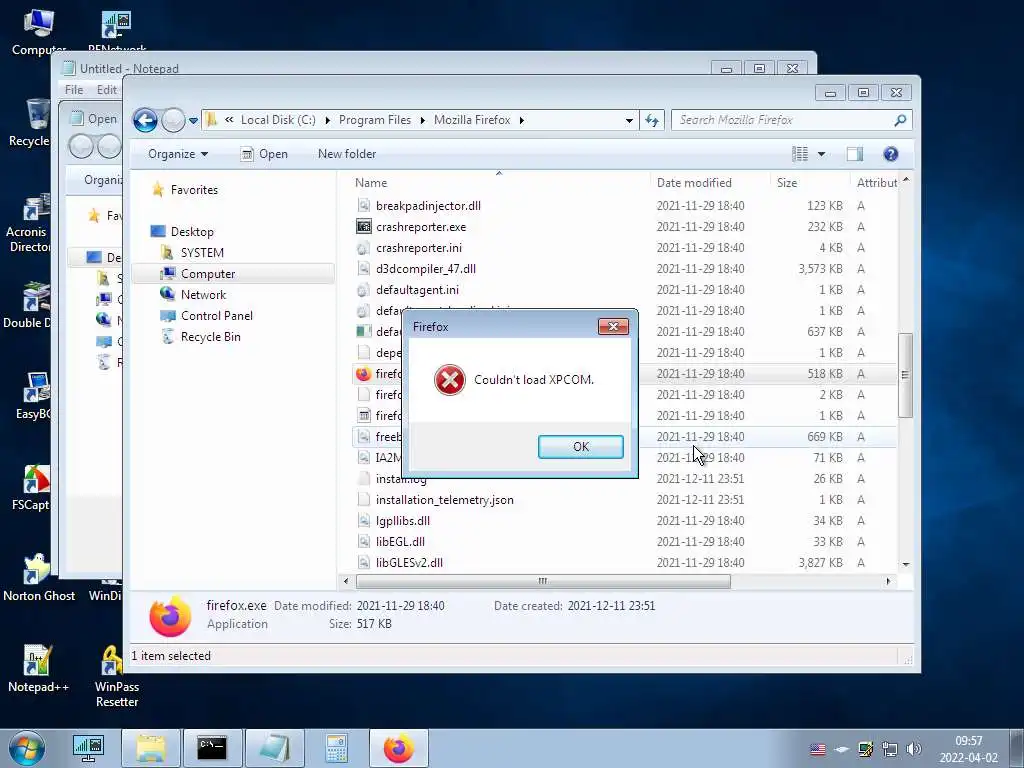Open SYSTEM folder in navigation pane
The width and height of the screenshot is (1024, 768).
tap(202, 253)
